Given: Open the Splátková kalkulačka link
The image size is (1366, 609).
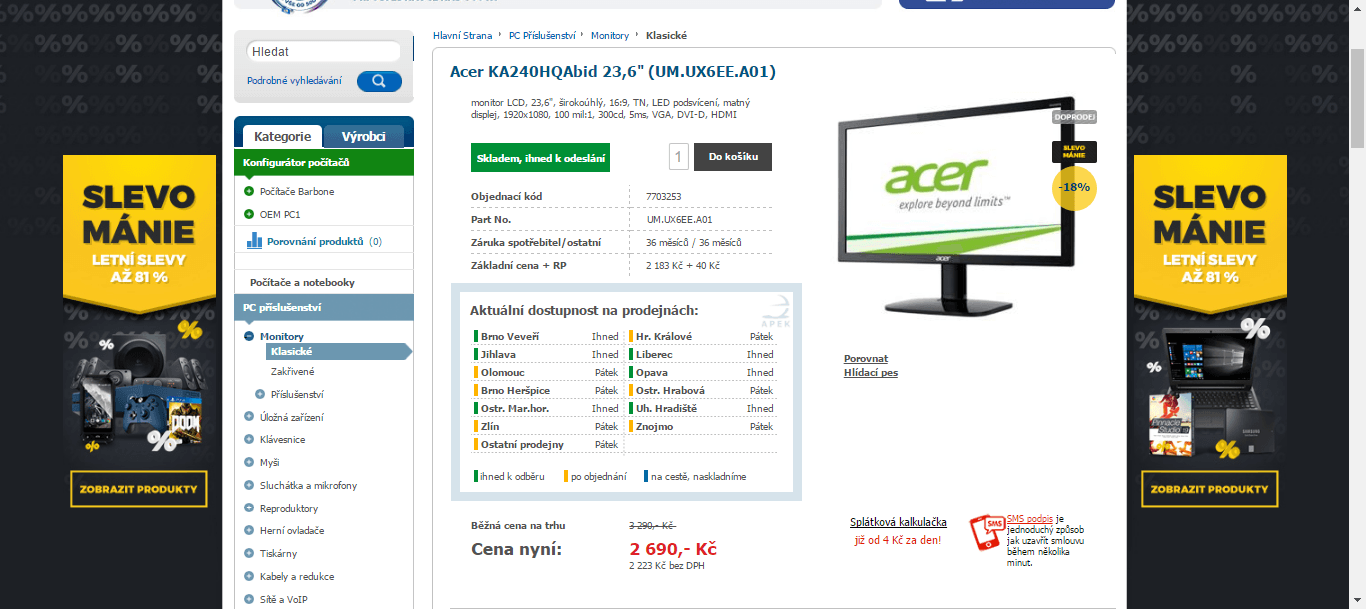Looking at the screenshot, I should point(898,522).
